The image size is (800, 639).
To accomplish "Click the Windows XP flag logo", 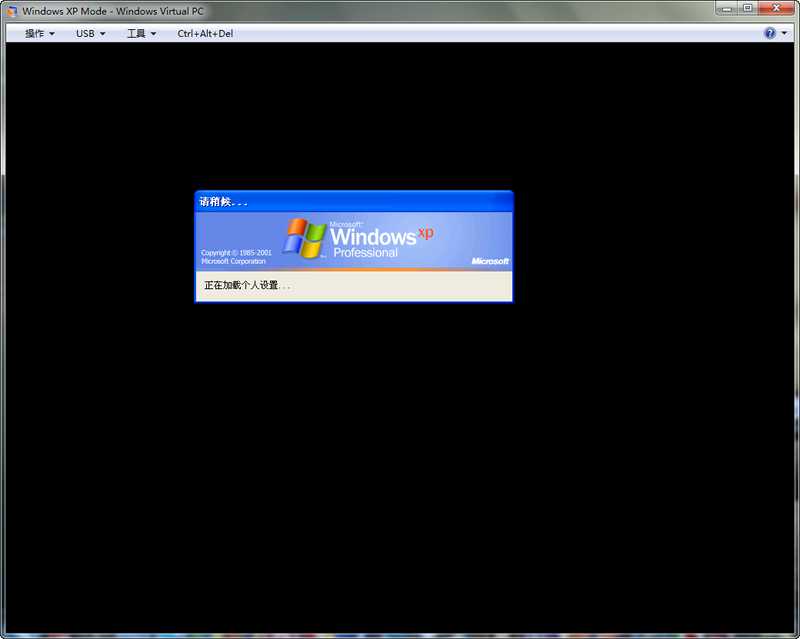I will [x=305, y=238].
